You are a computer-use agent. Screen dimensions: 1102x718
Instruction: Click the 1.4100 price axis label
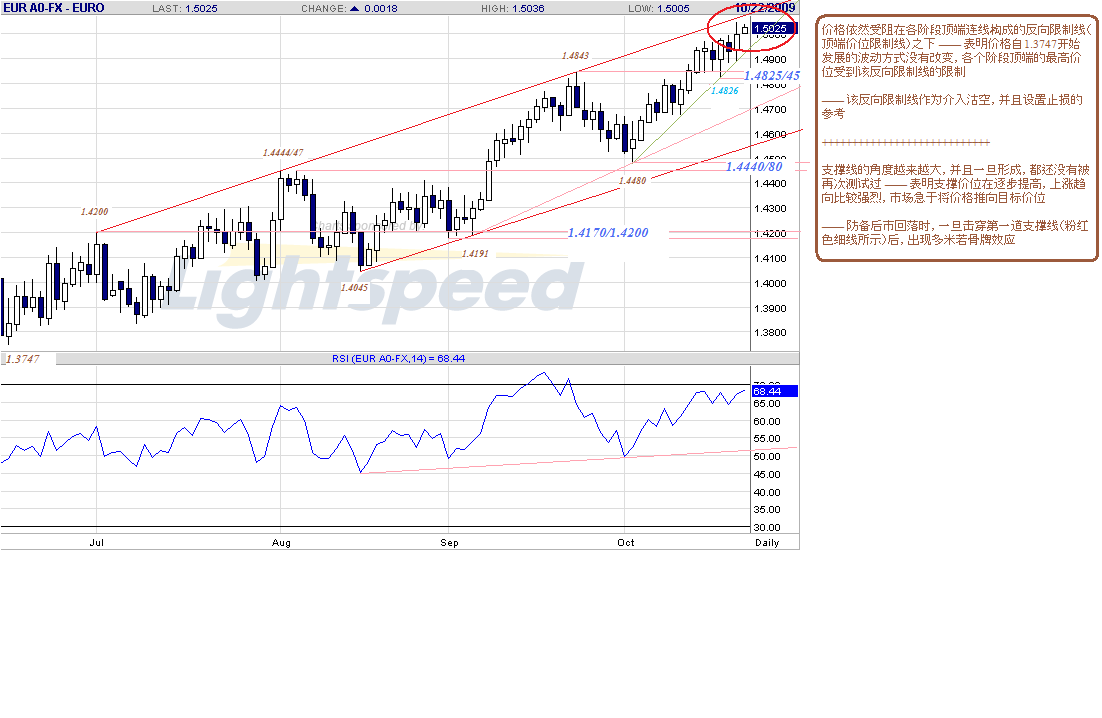click(x=770, y=259)
